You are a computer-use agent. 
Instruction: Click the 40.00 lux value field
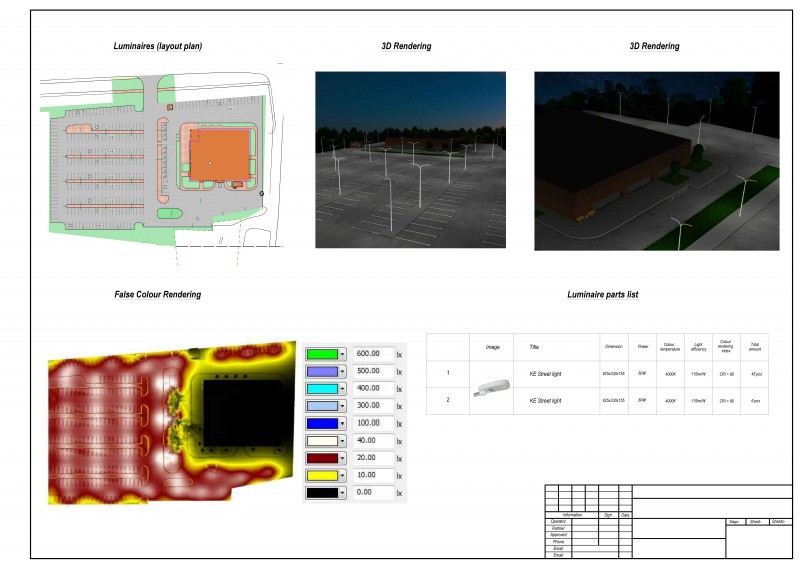click(x=373, y=440)
